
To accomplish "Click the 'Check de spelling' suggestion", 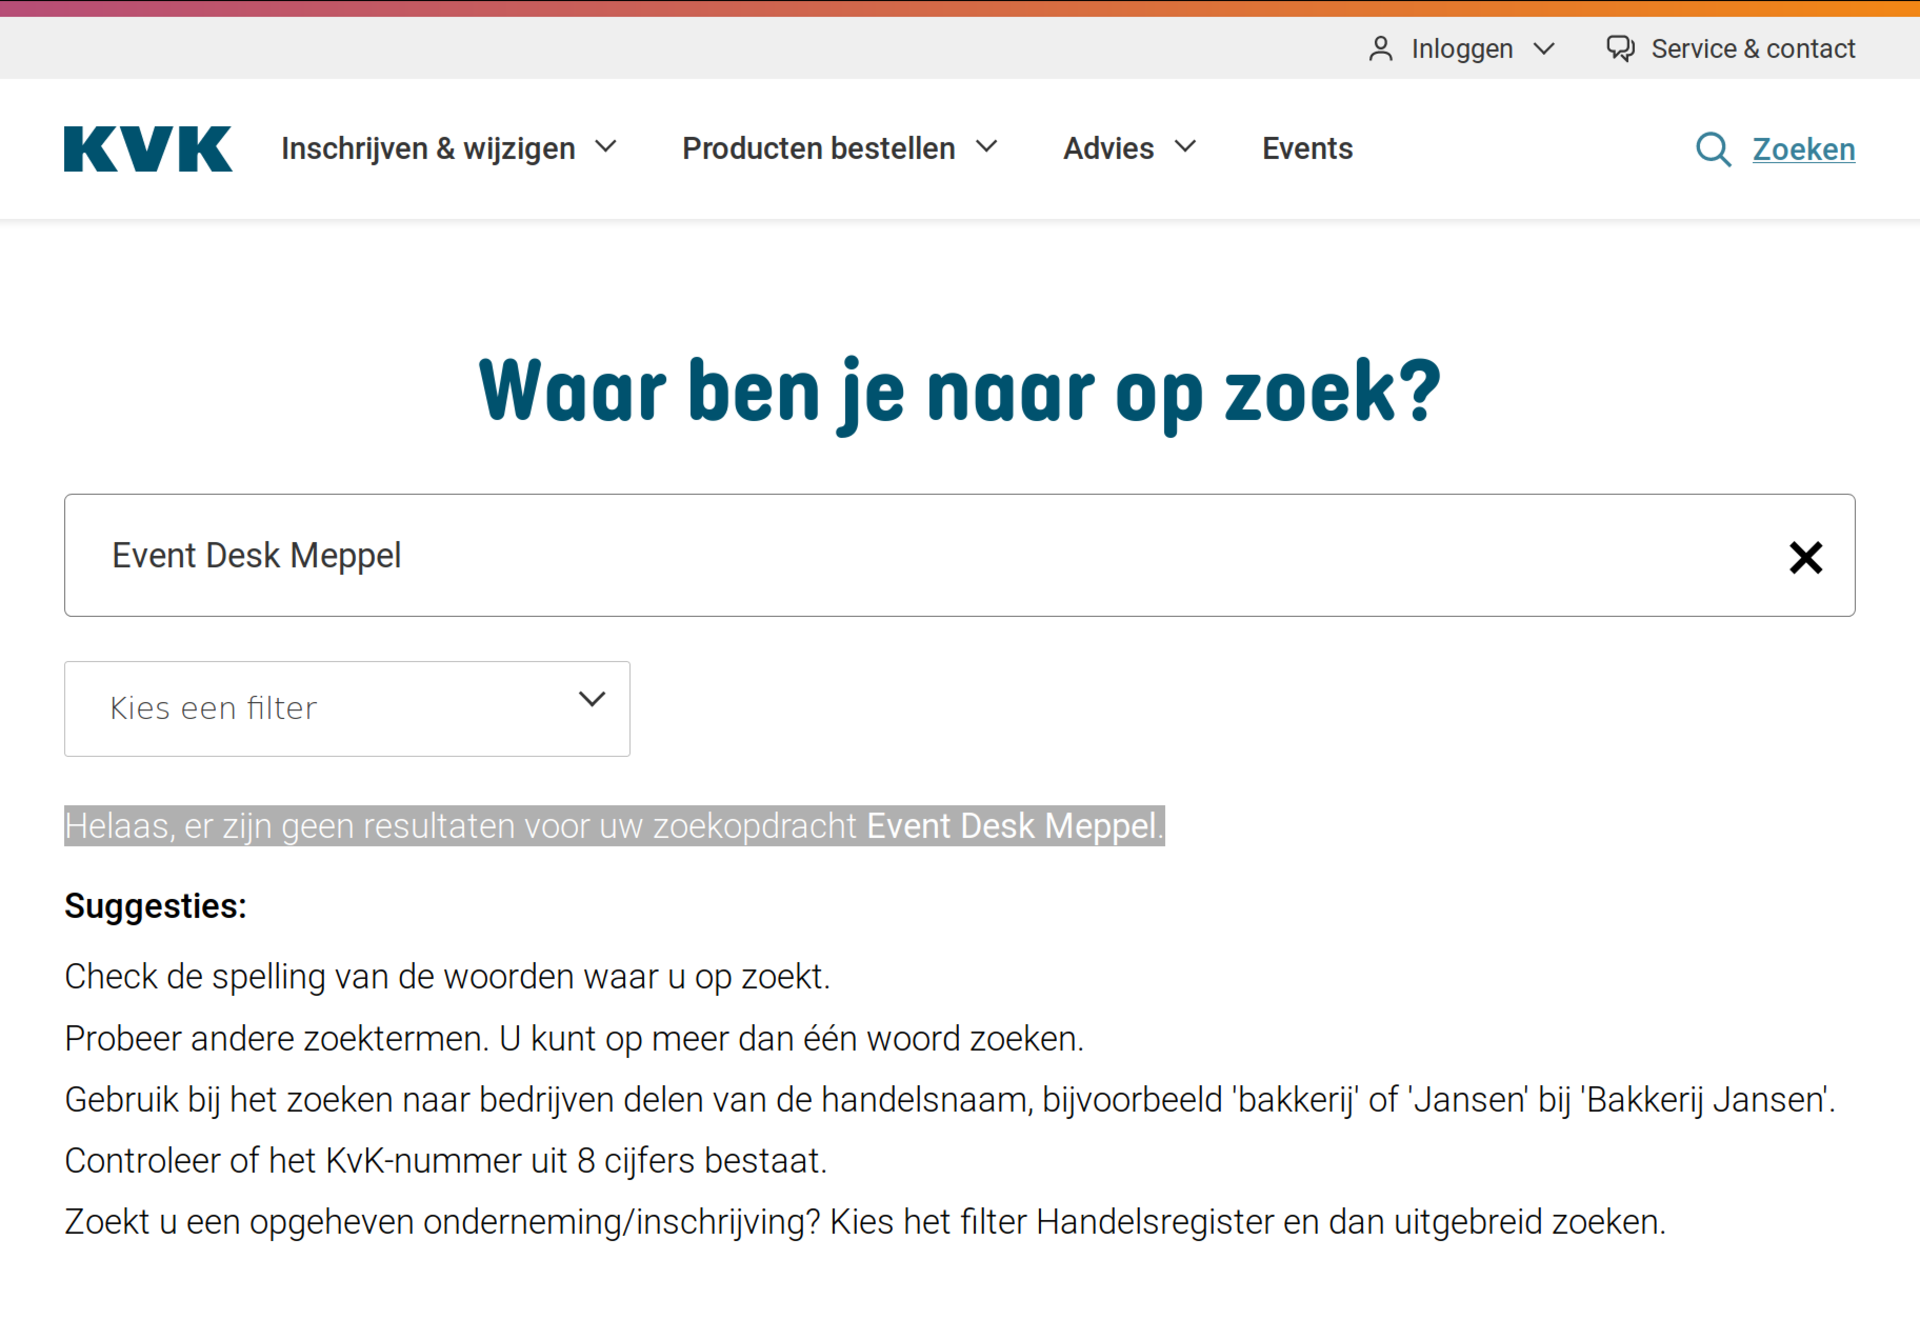I will click(x=447, y=977).
